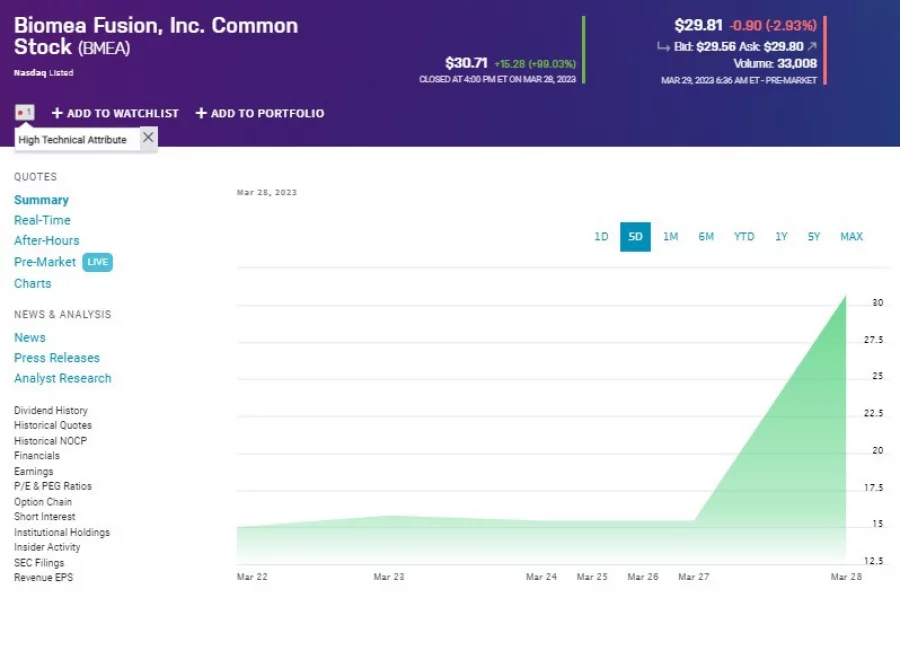Viewport: 900px width, 659px height.
Task: Switch chart to 1D timeframe
Action: click(x=601, y=237)
